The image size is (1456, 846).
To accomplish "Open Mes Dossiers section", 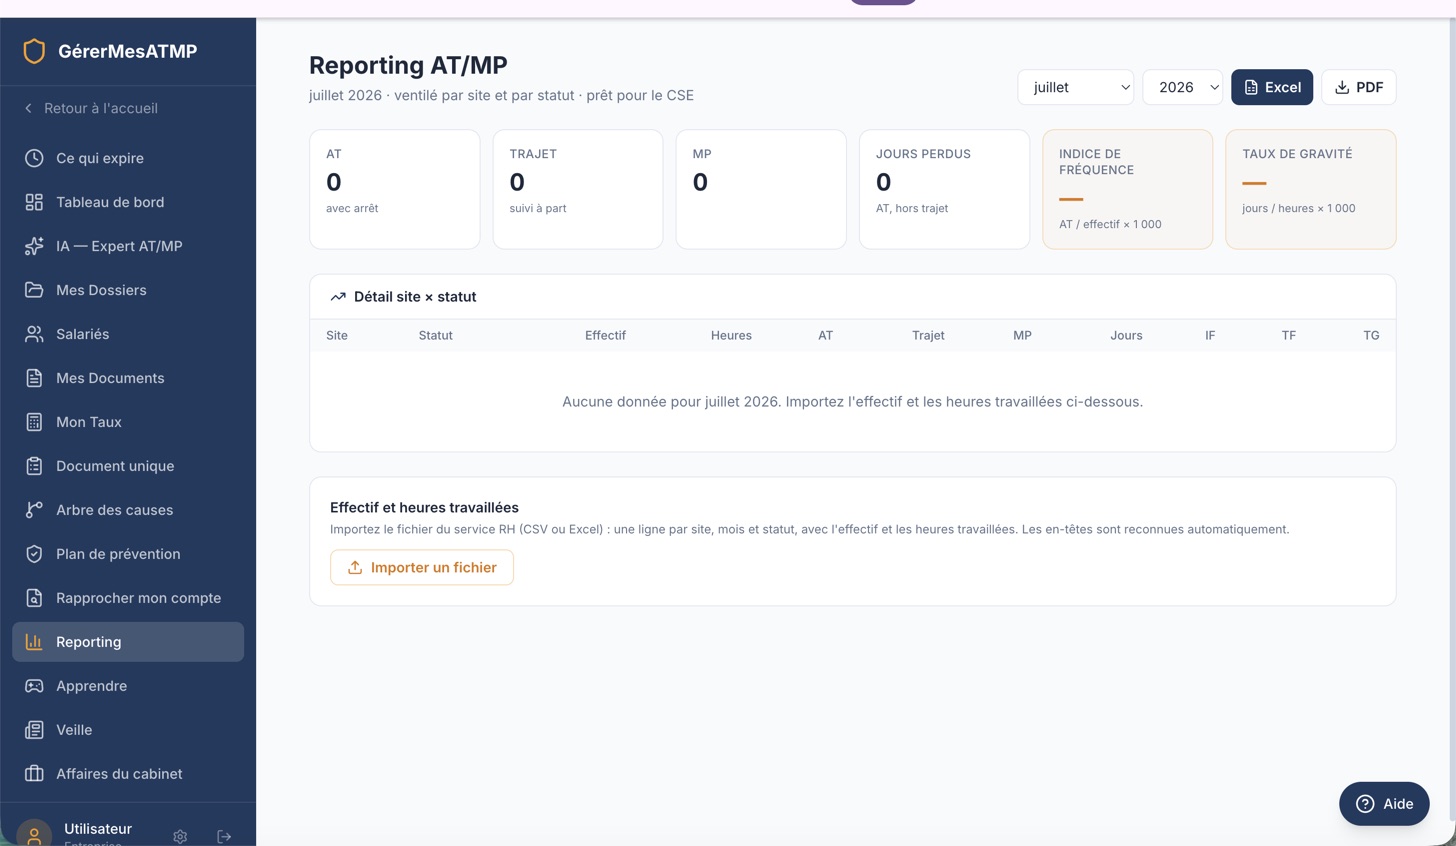I will (x=128, y=290).
